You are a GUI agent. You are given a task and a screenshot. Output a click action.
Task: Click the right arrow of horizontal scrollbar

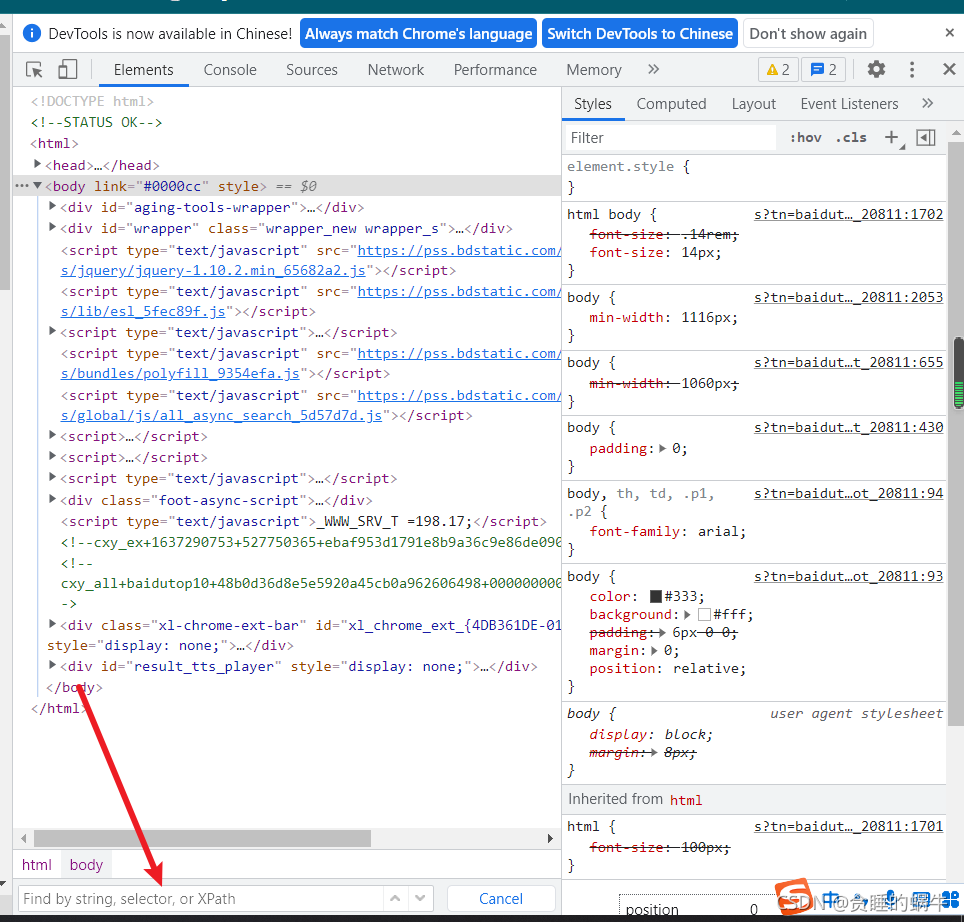click(550, 838)
